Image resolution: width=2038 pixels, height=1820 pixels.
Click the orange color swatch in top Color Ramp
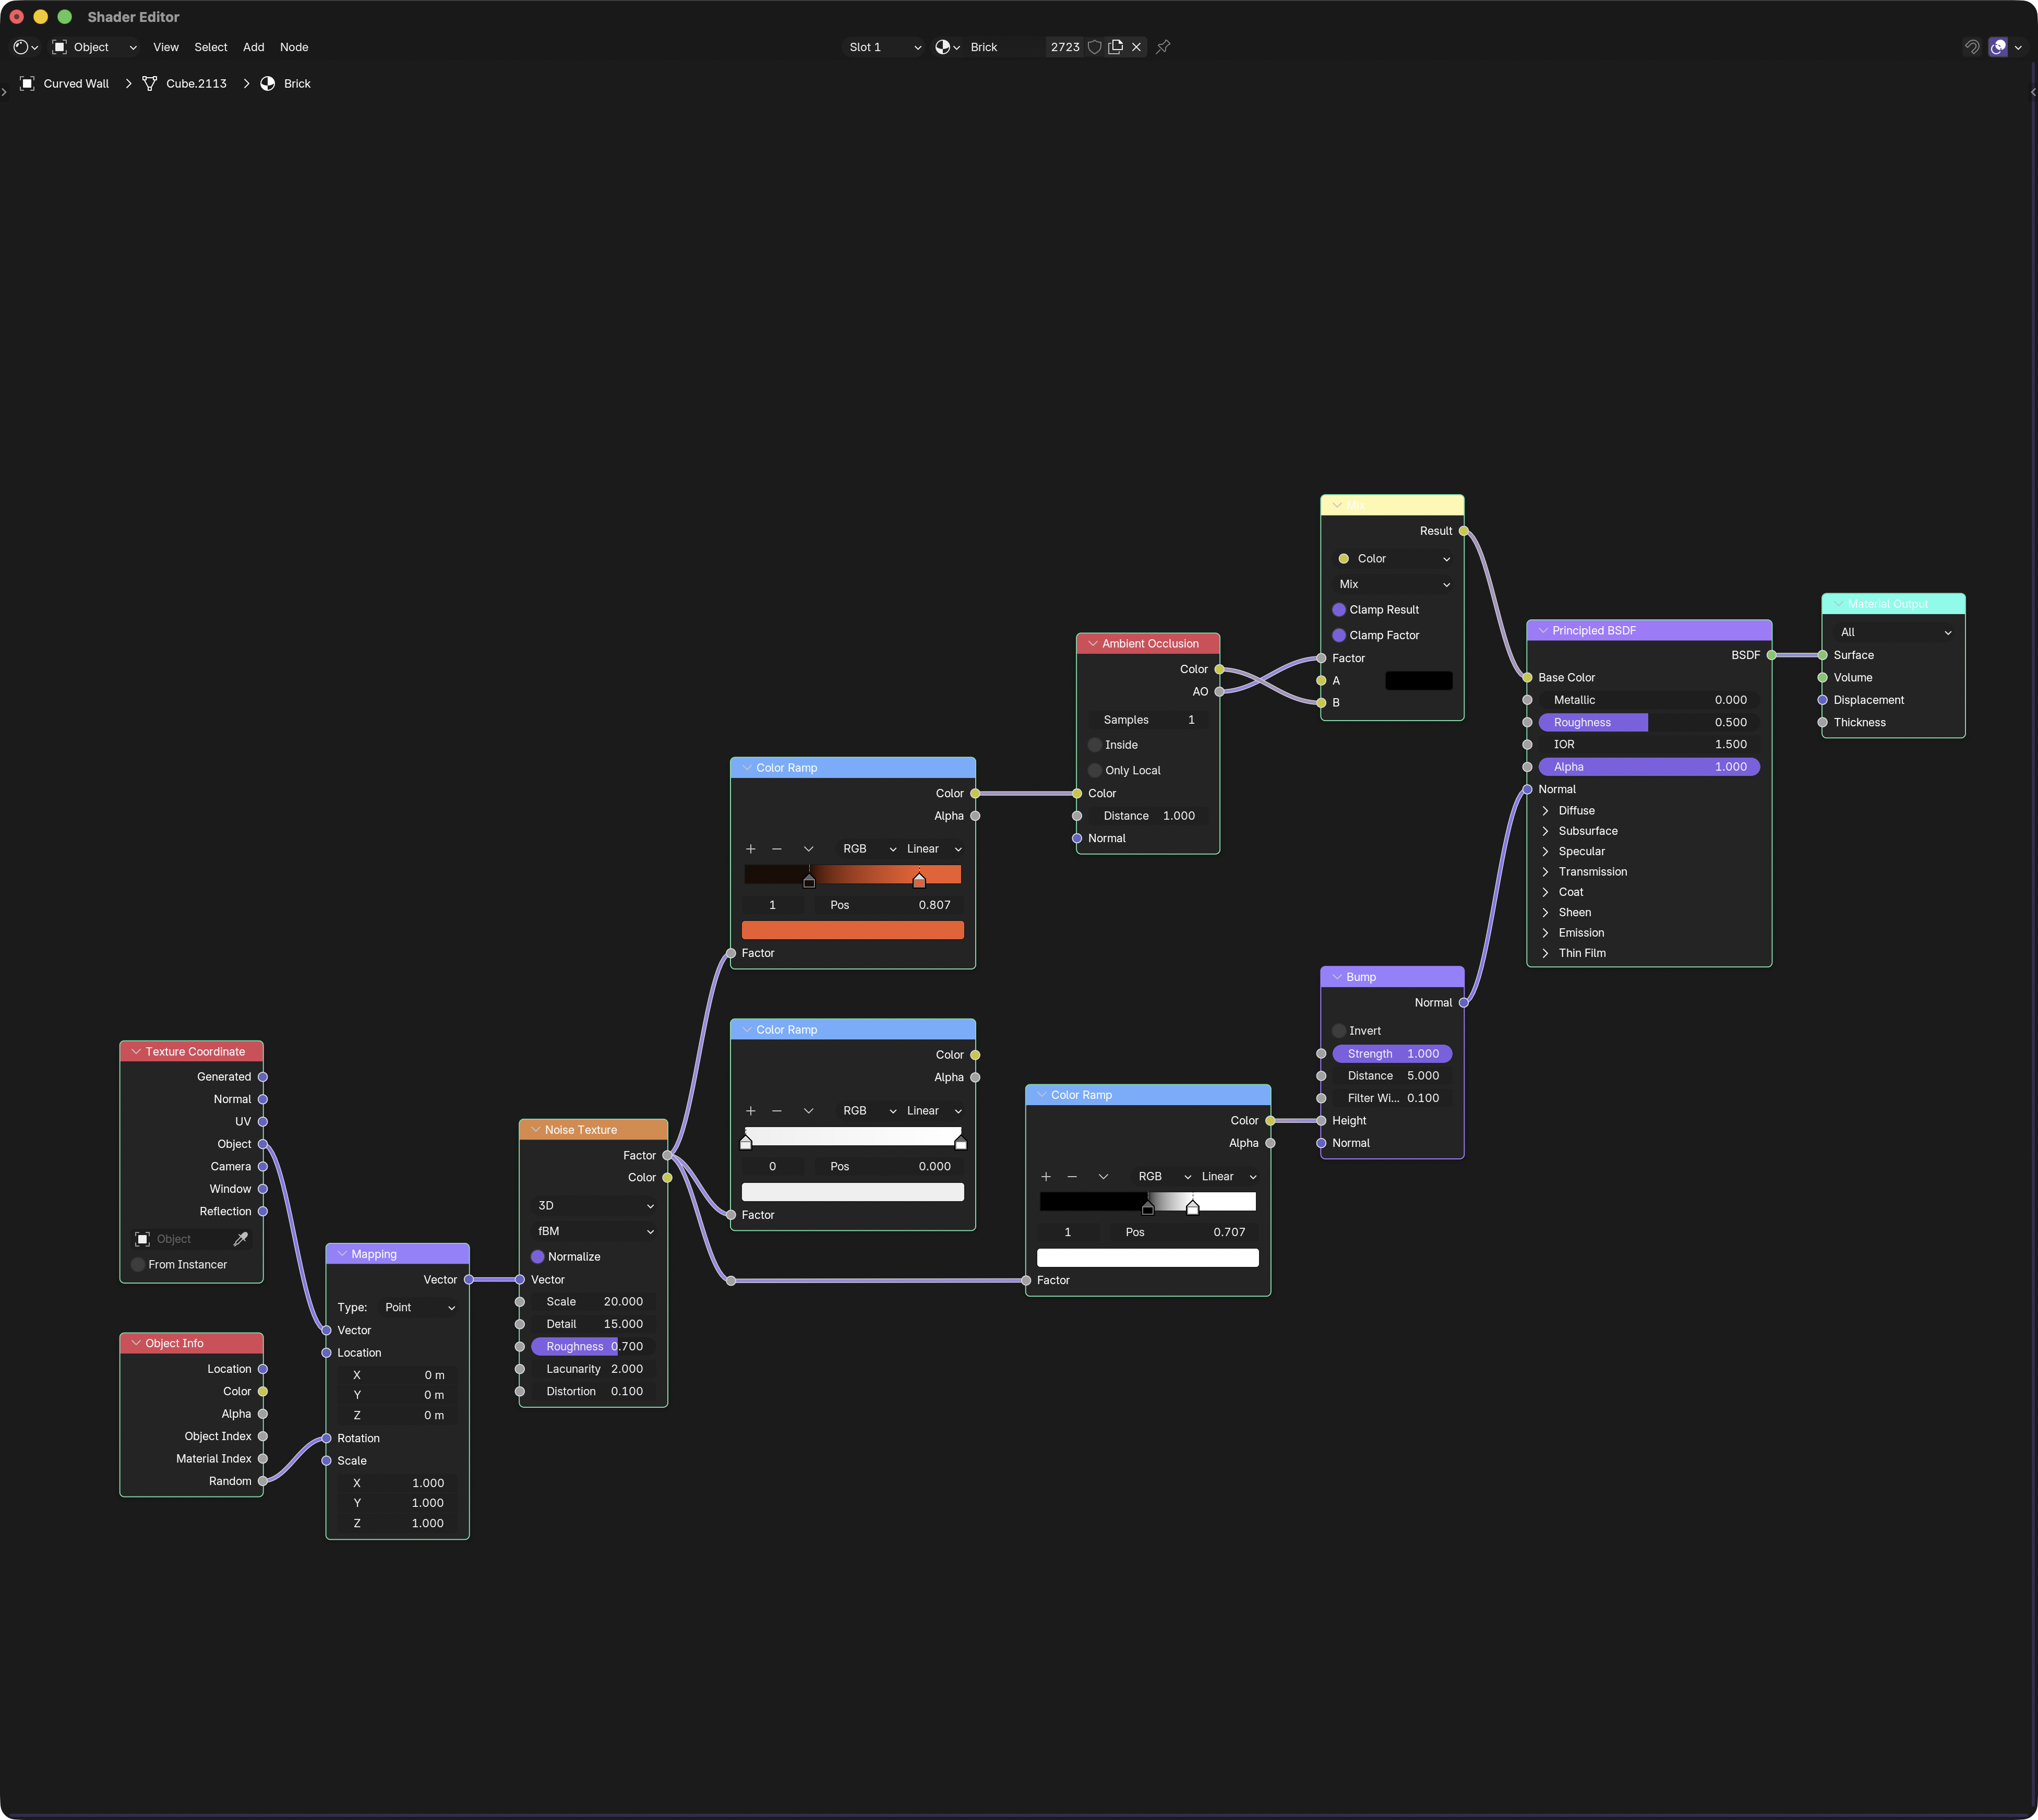pyautogui.click(x=852, y=931)
